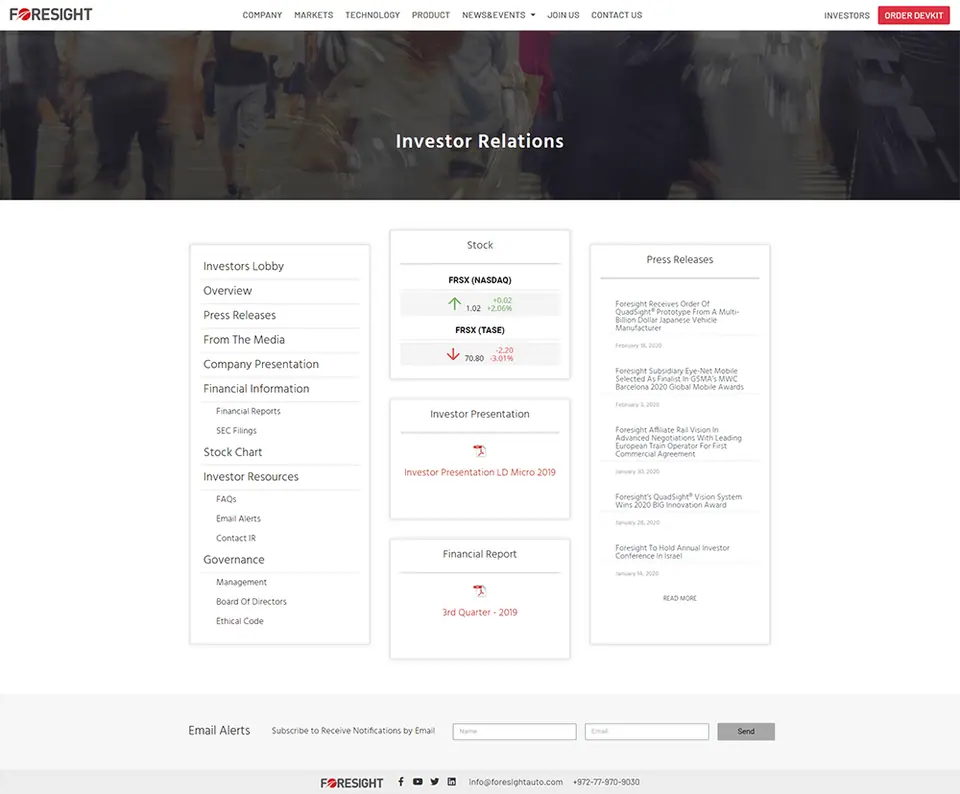Send the email alerts subscription
This screenshot has width=960, height=794.
pyautogui.click(x=746, y=732)
